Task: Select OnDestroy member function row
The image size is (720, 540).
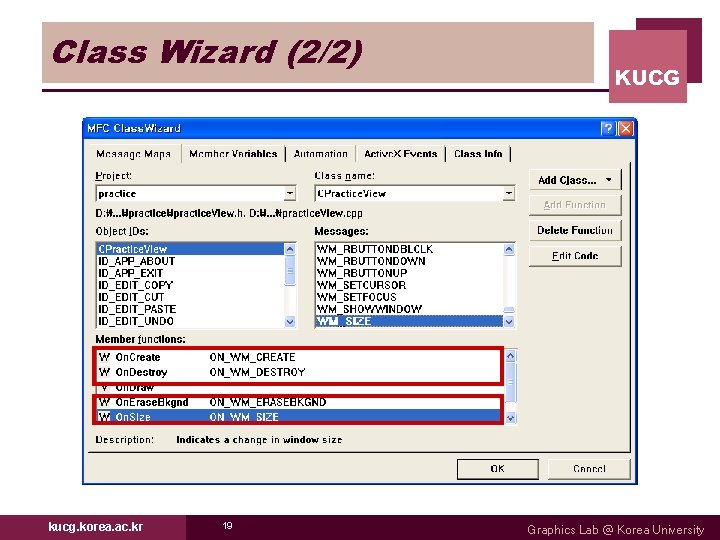Action: pyautogui.click(x=298, y=372)
